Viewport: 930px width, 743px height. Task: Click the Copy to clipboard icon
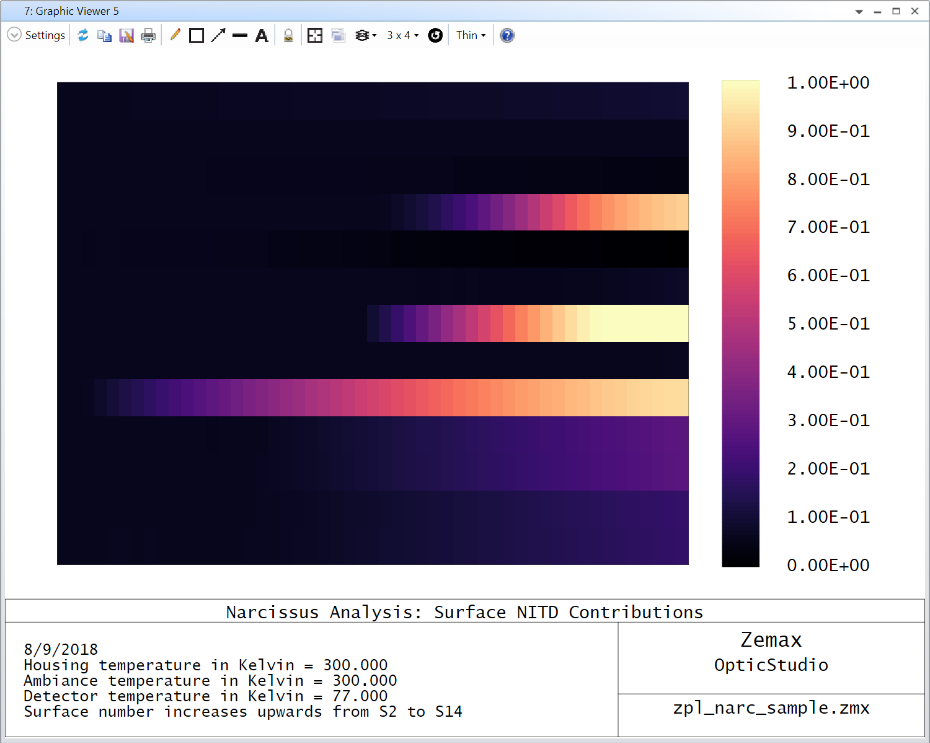104,35
